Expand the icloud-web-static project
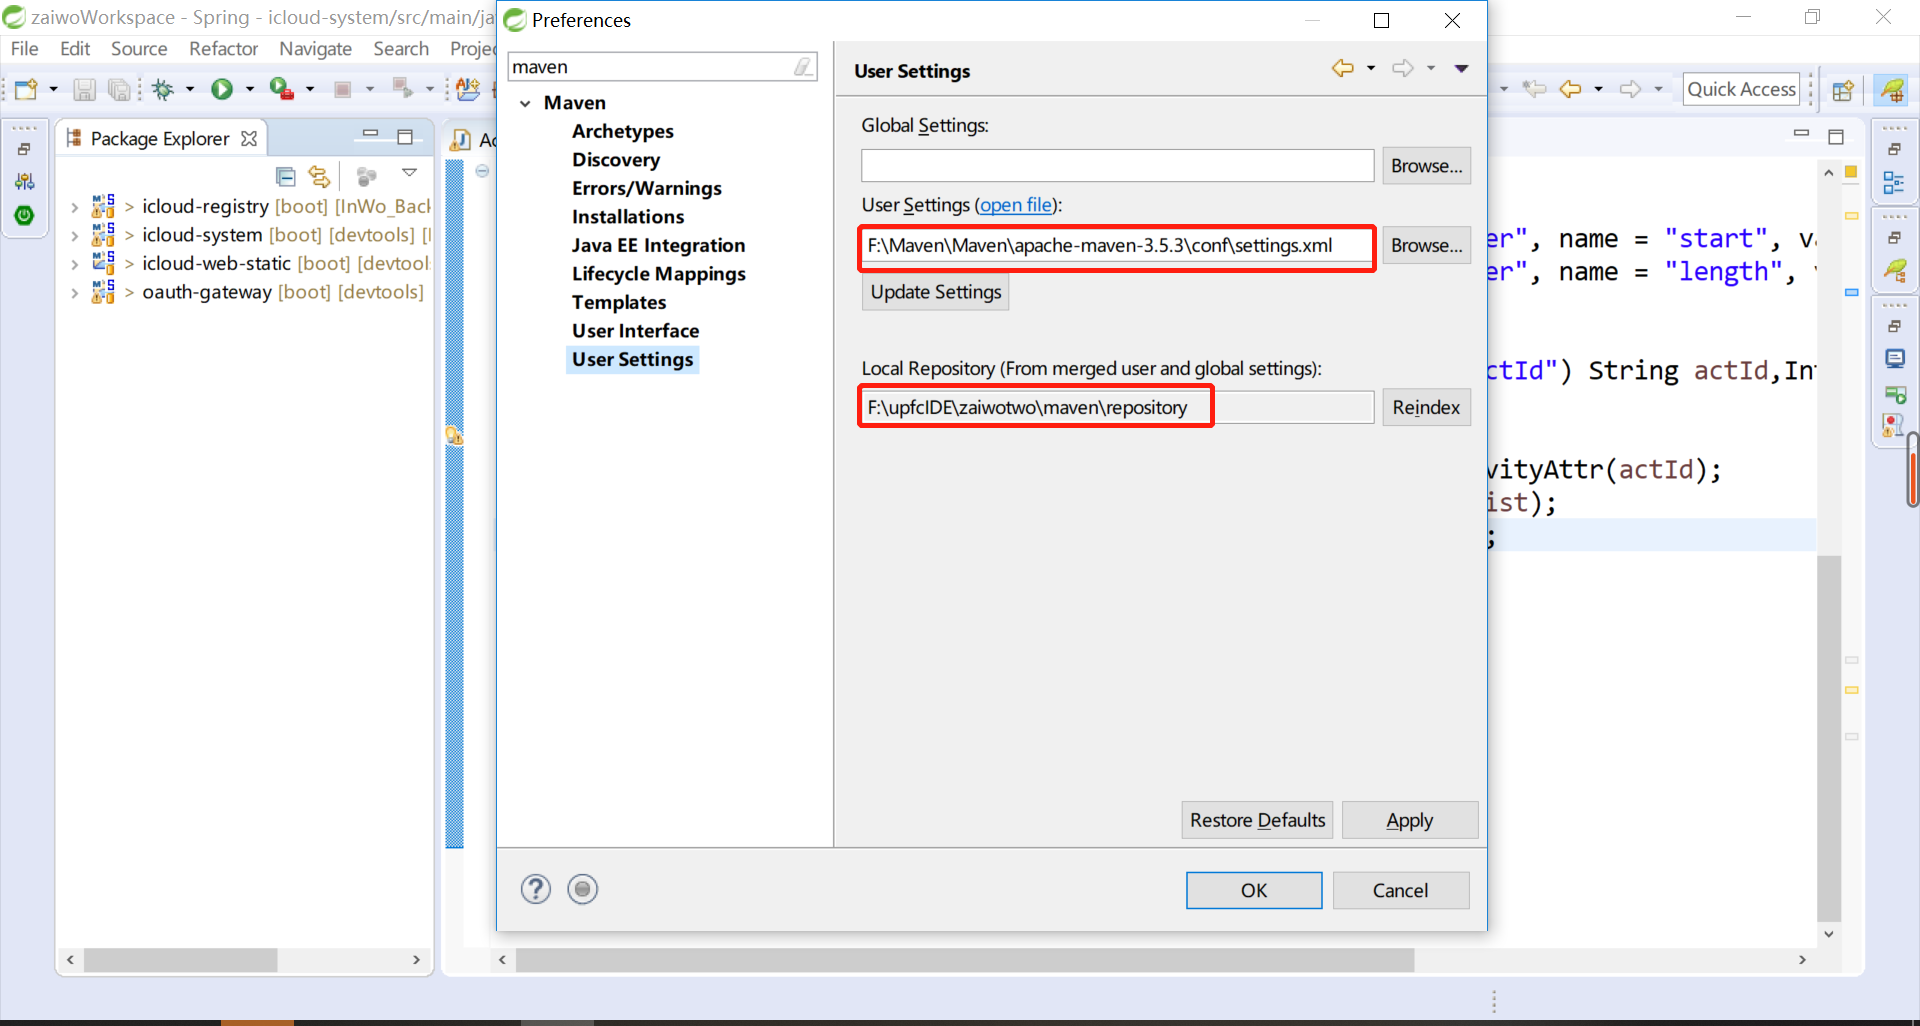 [74, 264]
